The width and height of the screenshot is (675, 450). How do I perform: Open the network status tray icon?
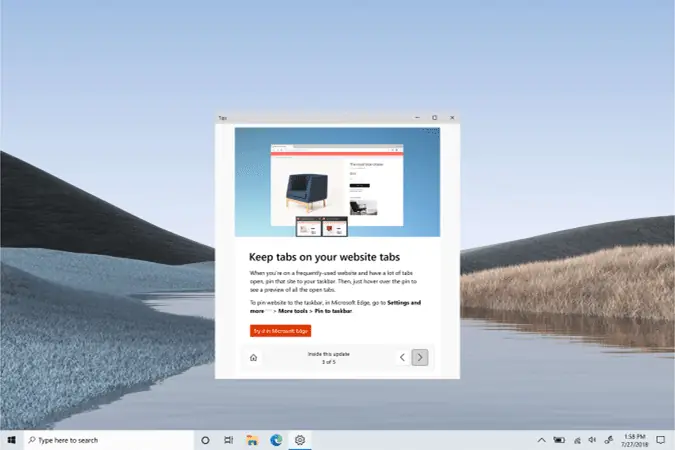pos(577,440)
